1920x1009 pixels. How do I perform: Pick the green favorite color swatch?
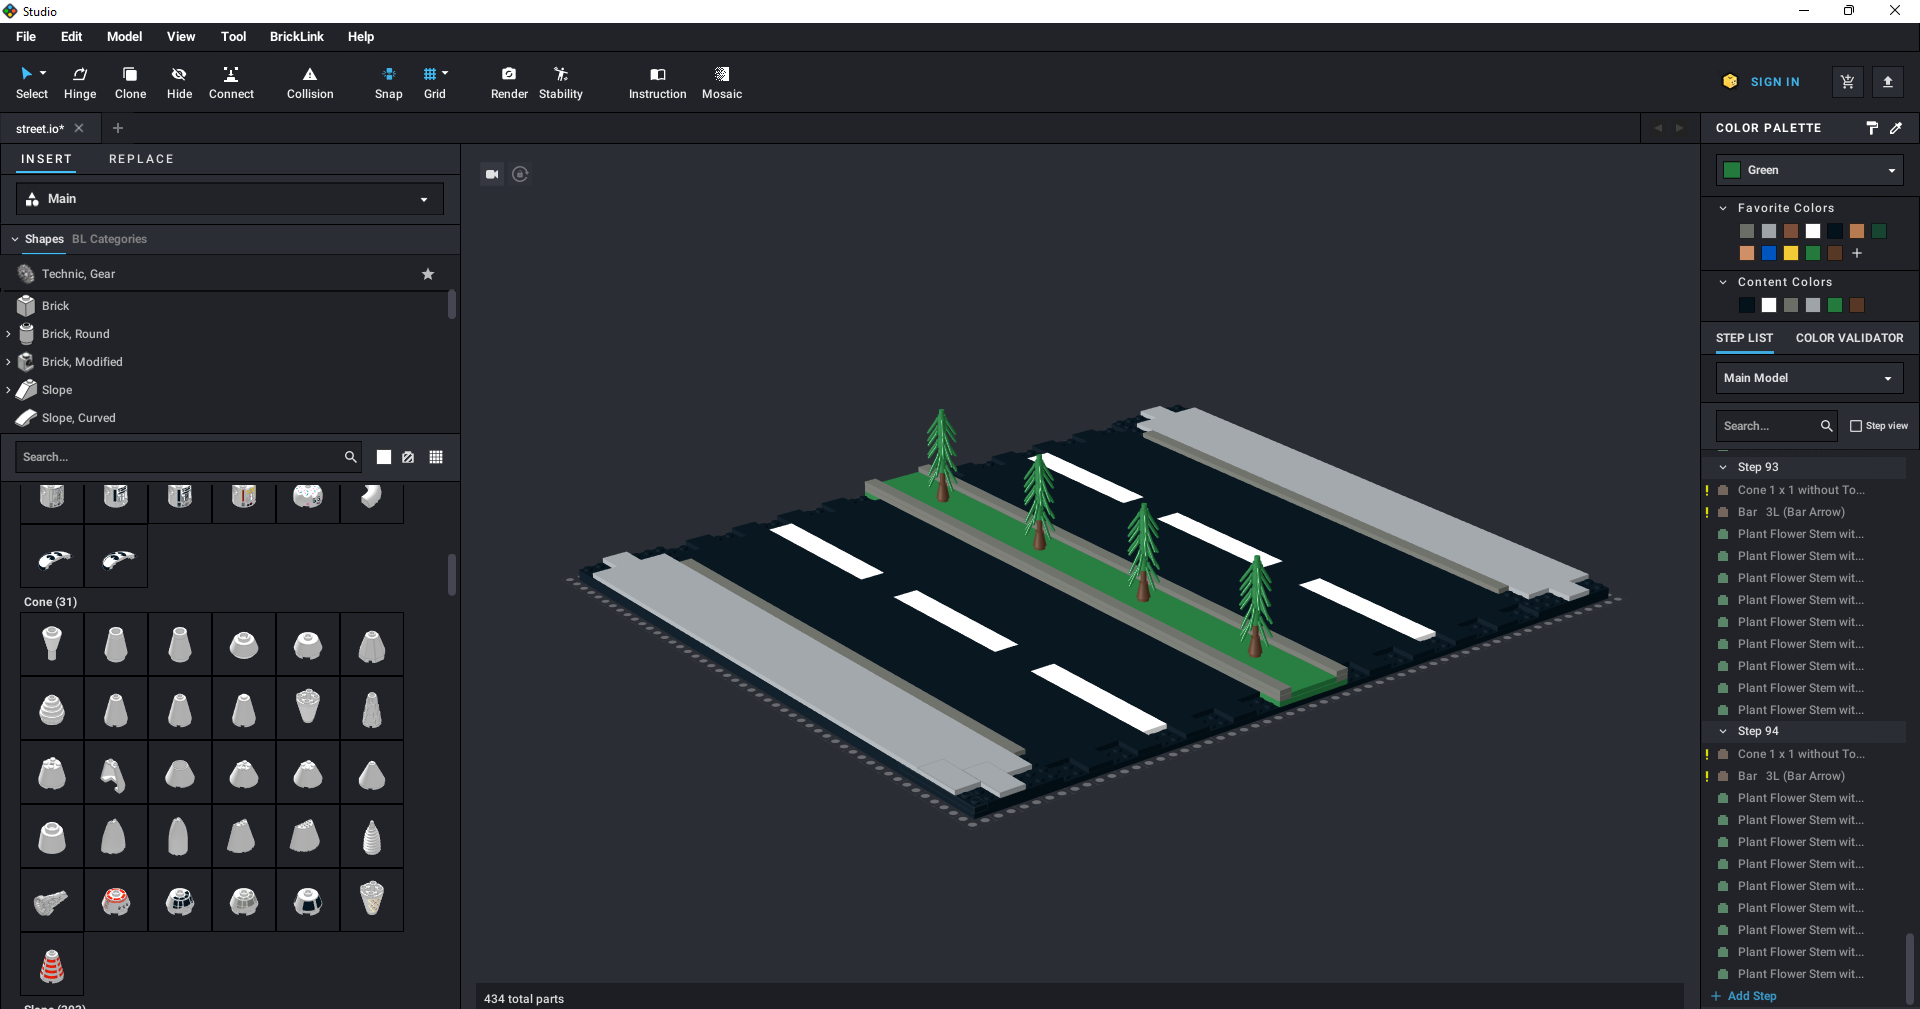(x=1813, y=253)
